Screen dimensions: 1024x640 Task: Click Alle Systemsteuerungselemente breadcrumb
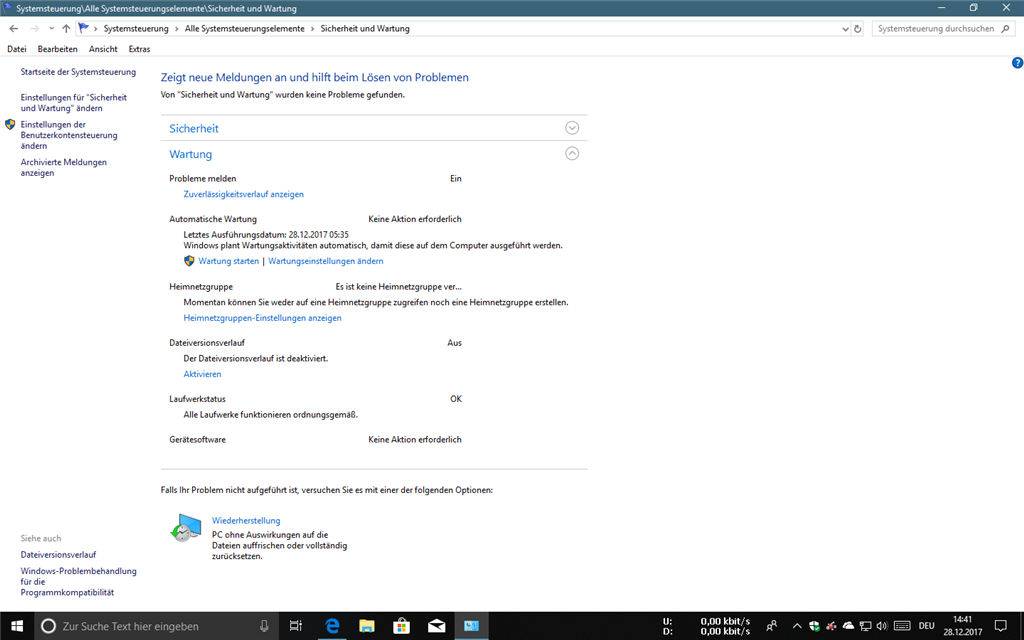tap(244, 29)
